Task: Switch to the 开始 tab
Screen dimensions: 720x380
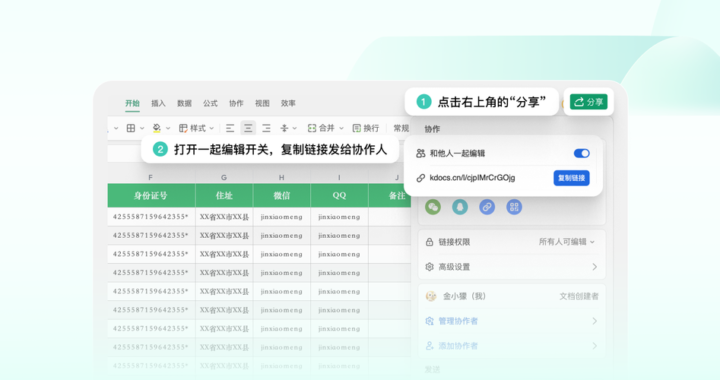Action: (132, 103)
